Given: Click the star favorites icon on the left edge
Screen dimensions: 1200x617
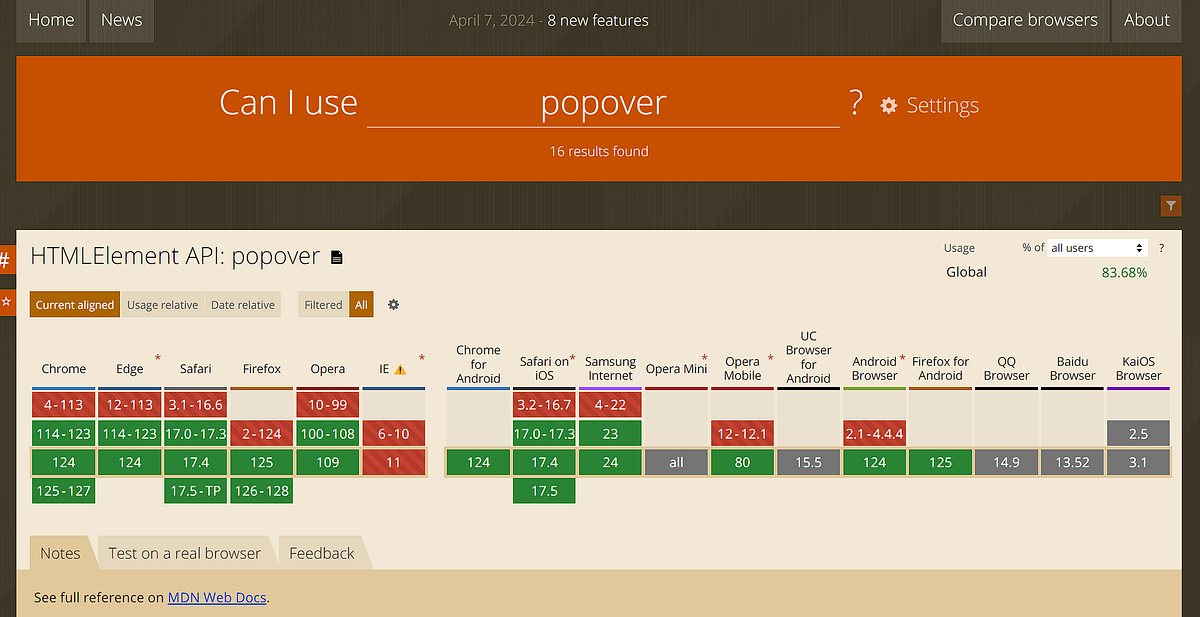Looking at the screenshot, I should point(7,300).
